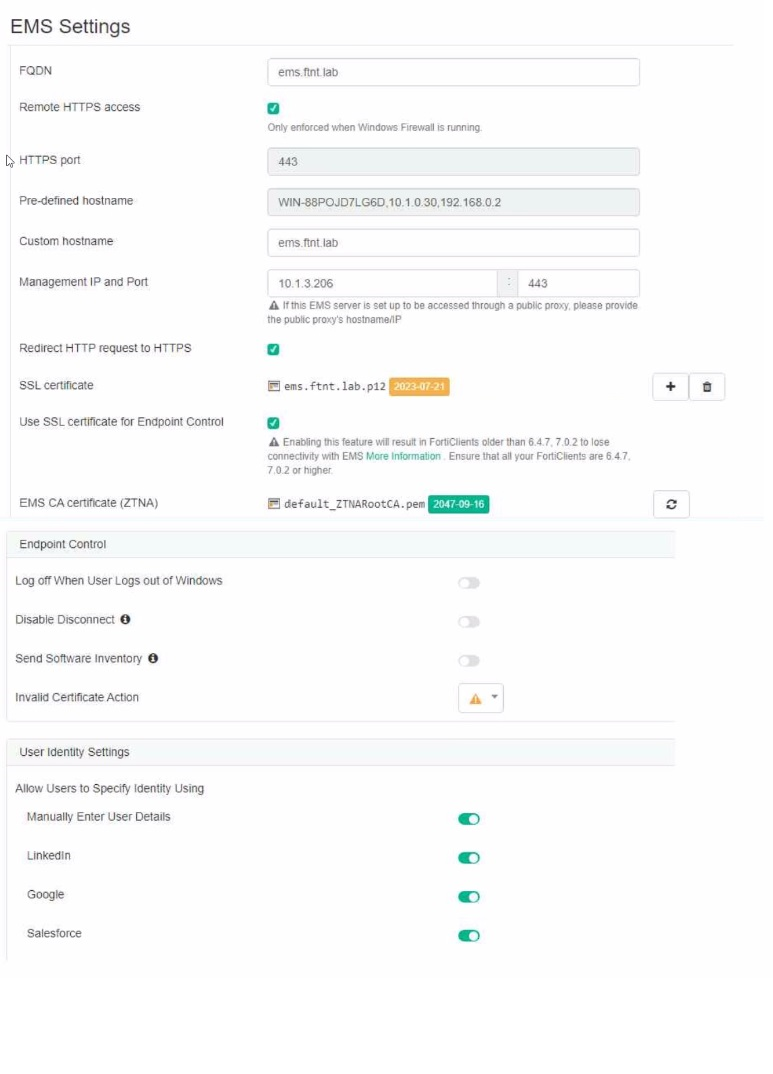
Task: Click info icon next to Disable Disconnect
Action: (125, 620)
